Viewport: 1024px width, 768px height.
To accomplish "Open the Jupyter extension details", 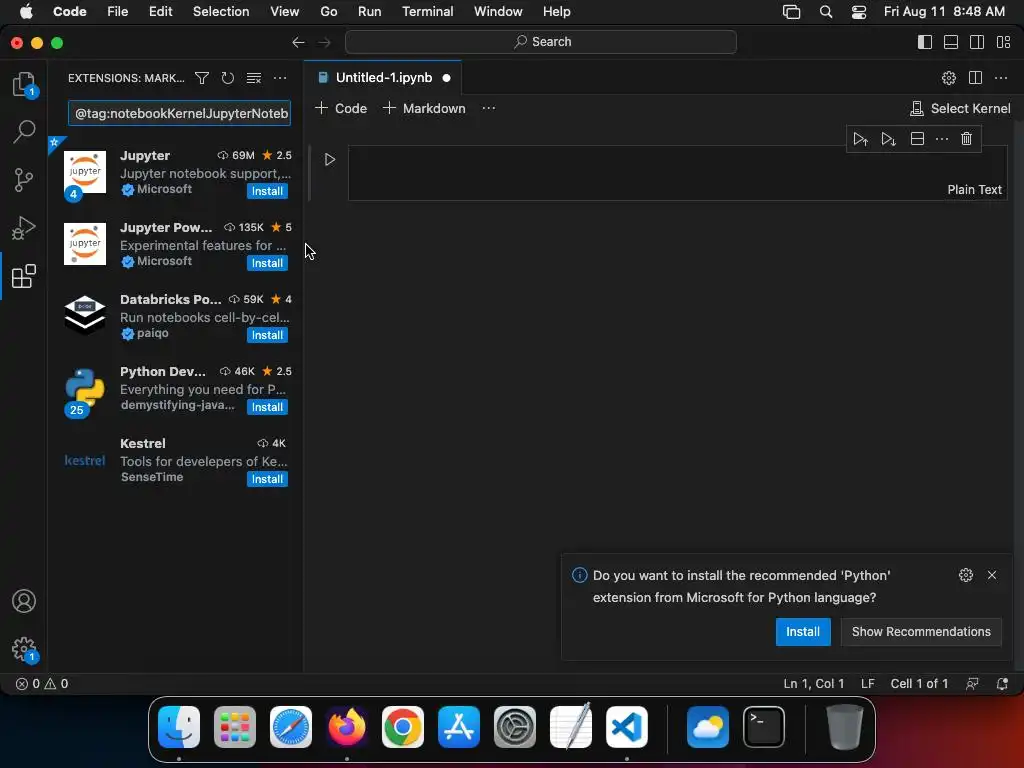I will pyautogui.click(x=175, y=172).
